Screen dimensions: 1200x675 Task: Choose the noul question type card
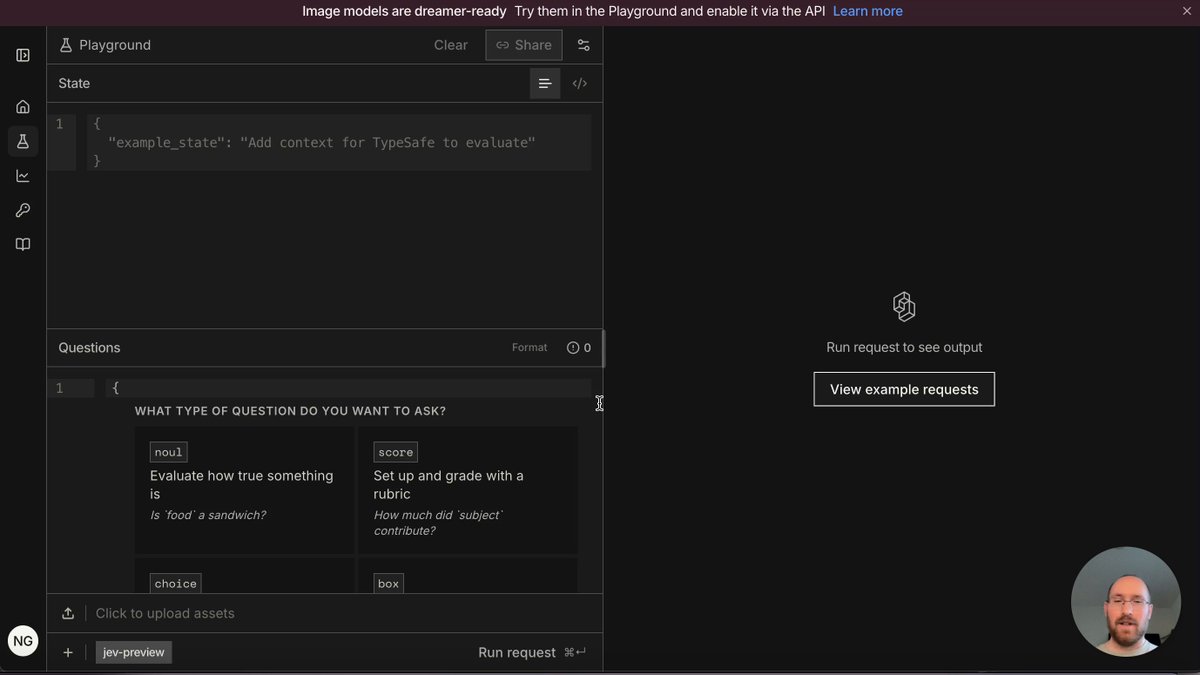(245, 490)
